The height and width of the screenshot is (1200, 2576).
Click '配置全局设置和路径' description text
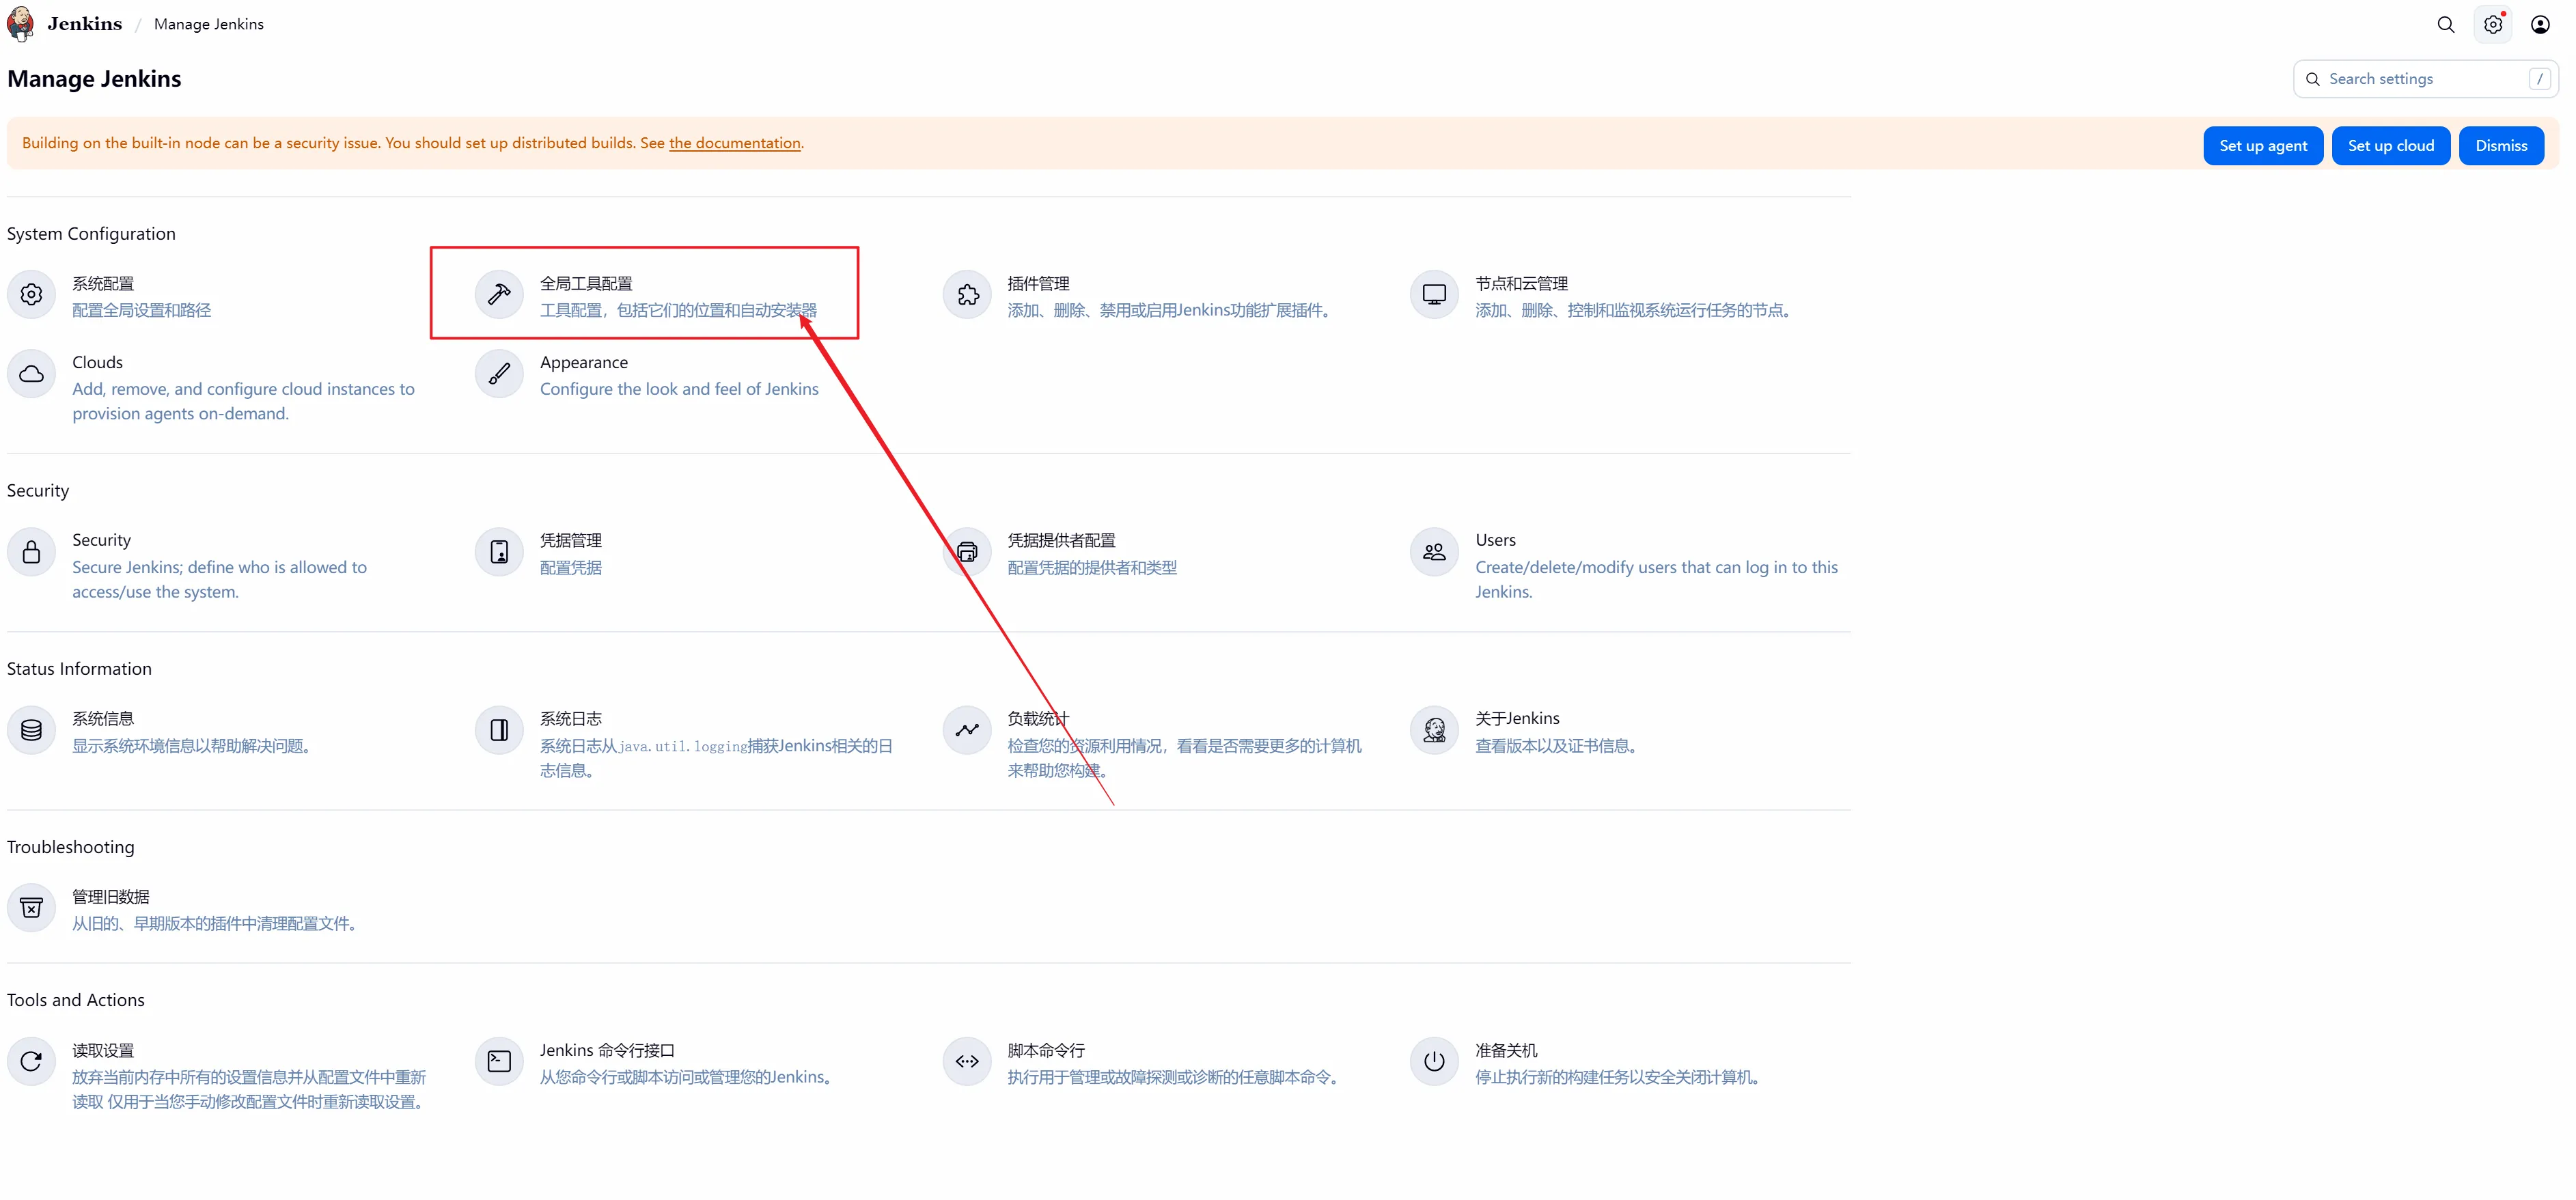click(141, 311)
